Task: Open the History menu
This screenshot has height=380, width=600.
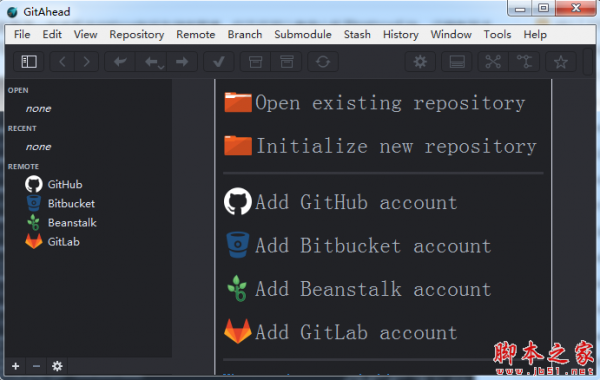Action: [x=401, y=34]
